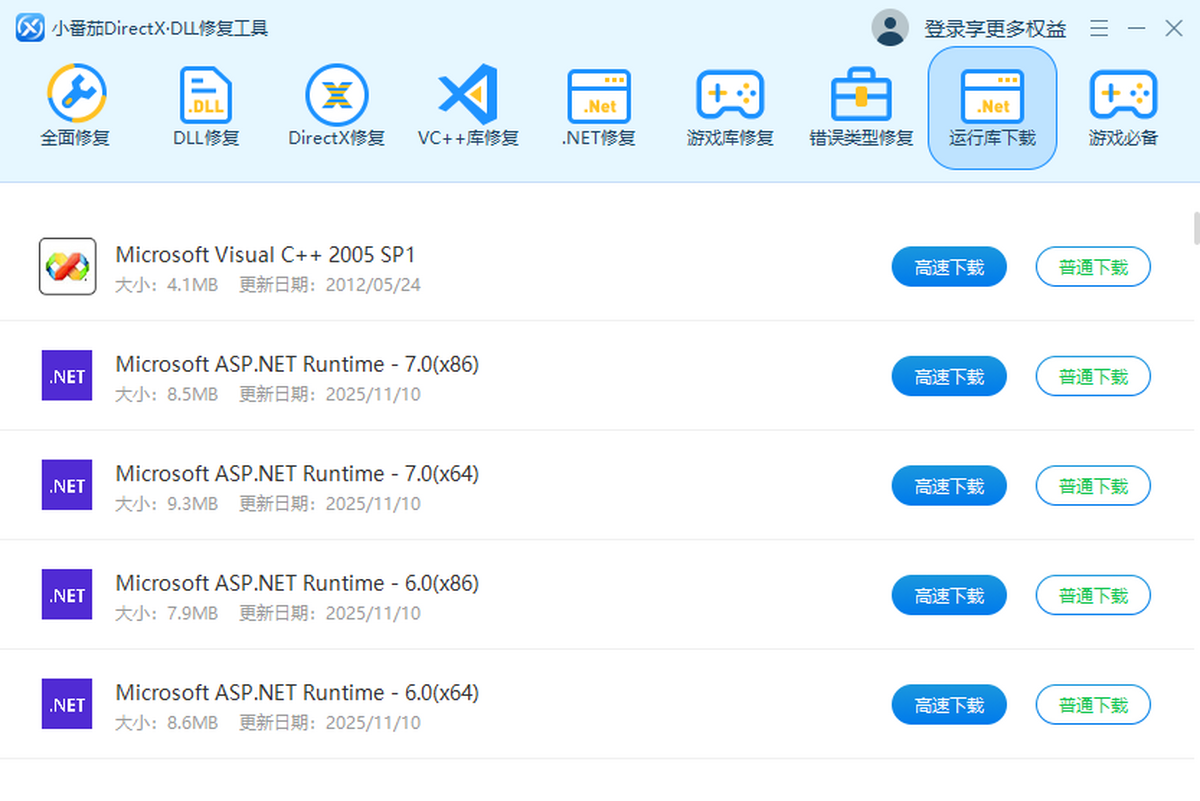Open the DirectX修复 tool
1200x801 pixels.
(337, 107)
